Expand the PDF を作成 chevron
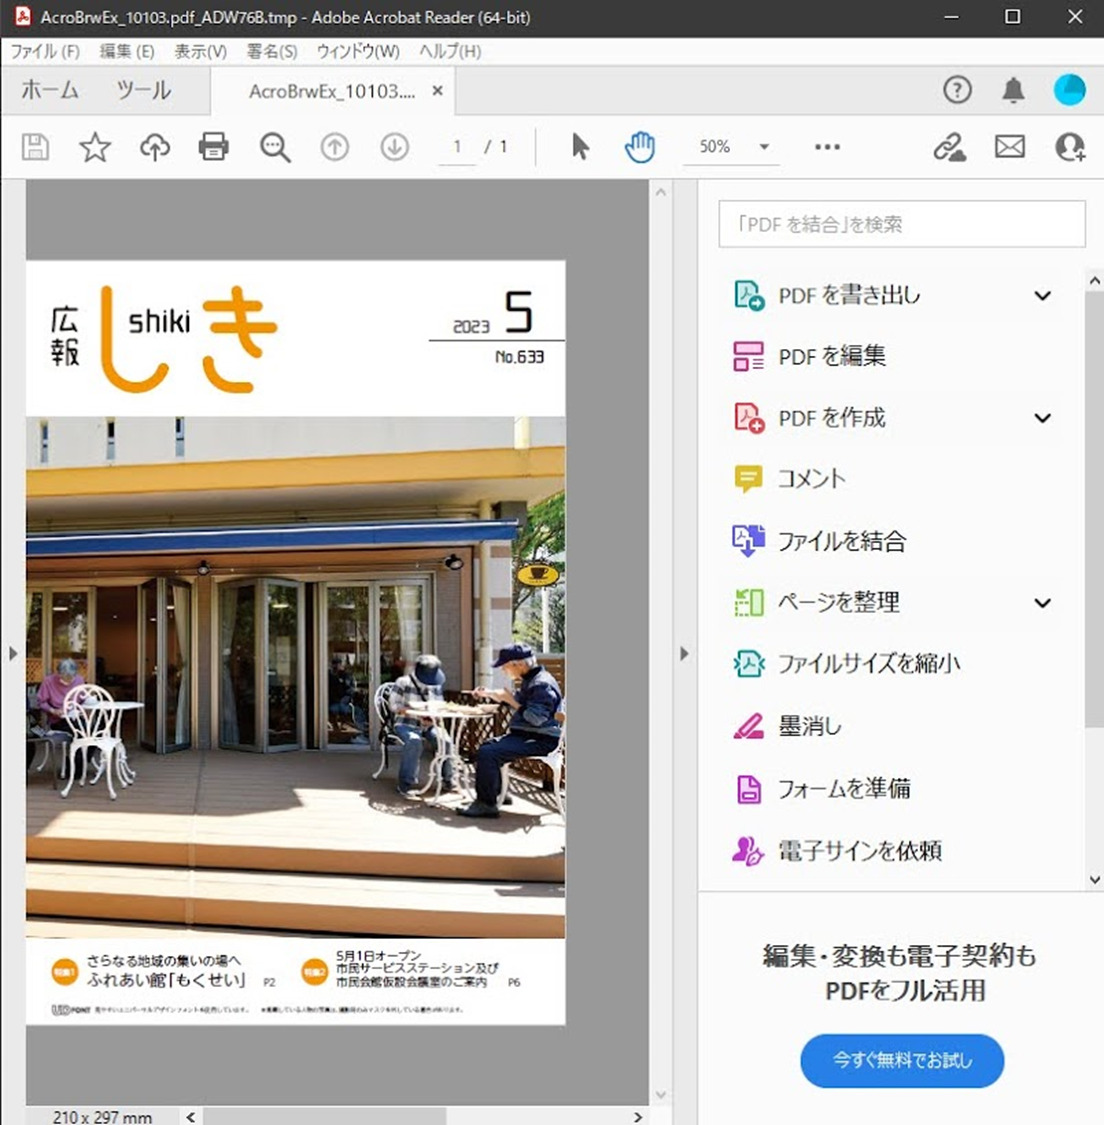1104x1125 pixels. point(1042,418)
